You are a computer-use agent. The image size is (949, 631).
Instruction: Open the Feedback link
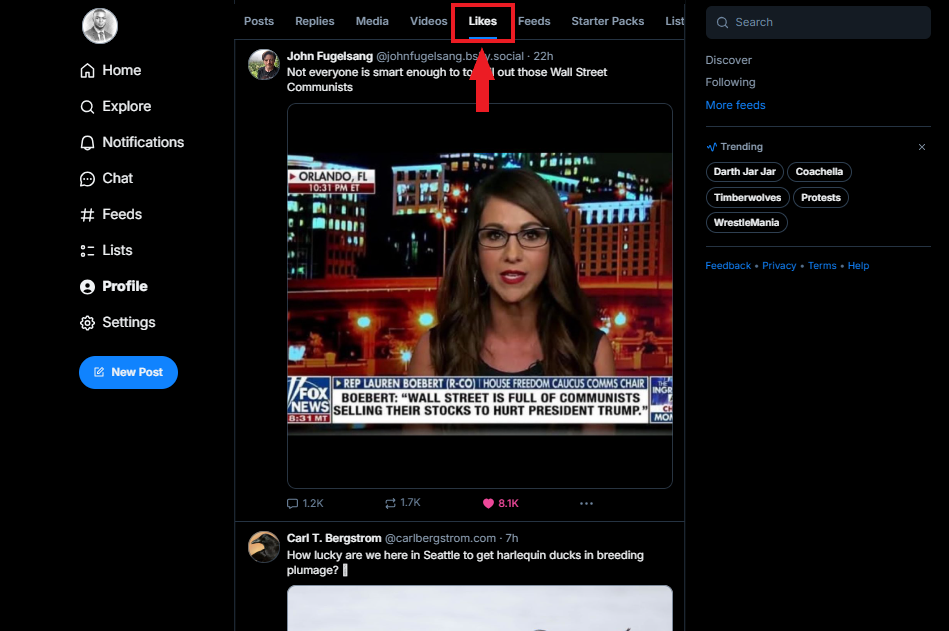[x=728, y=266]
